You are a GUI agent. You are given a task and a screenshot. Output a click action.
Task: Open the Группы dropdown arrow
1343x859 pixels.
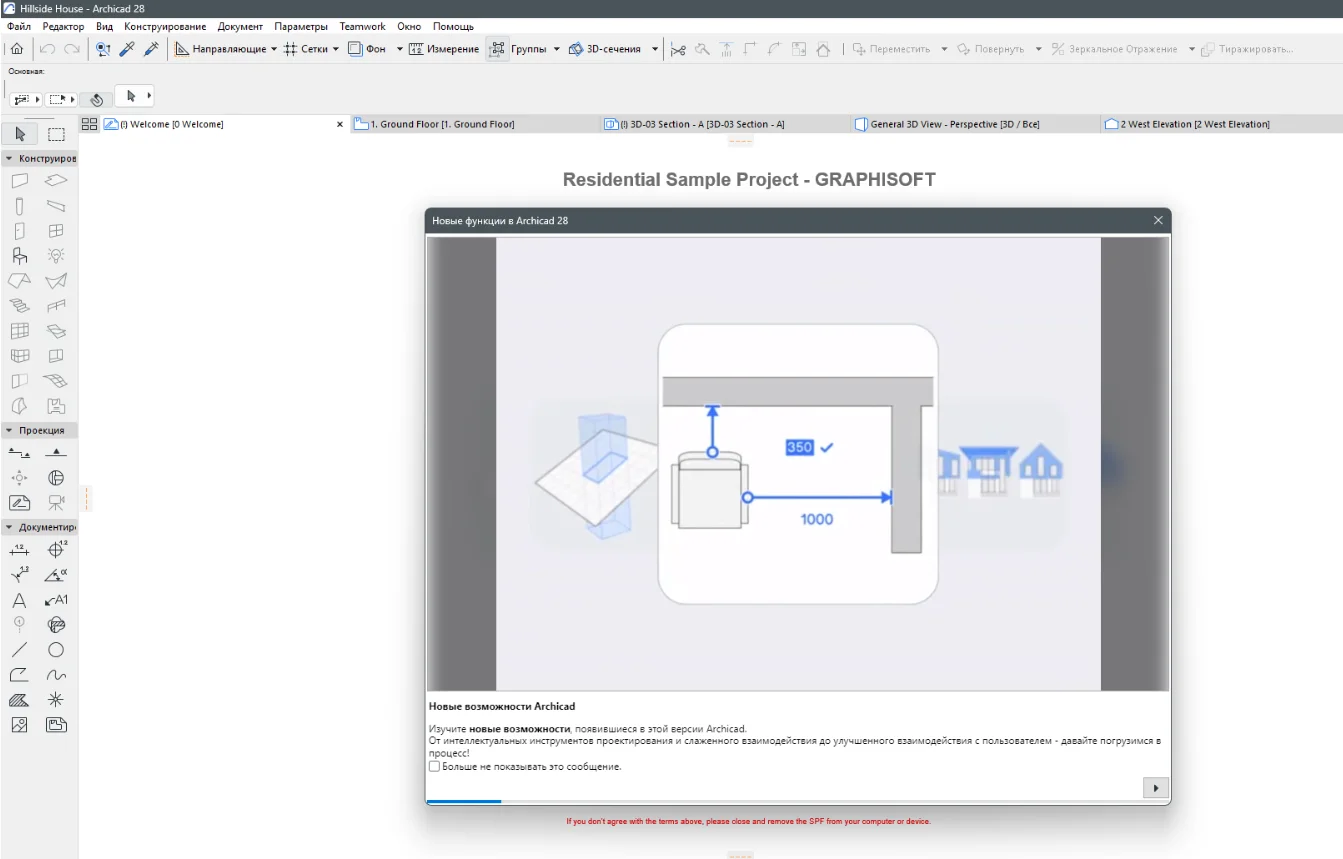point(557,48)
